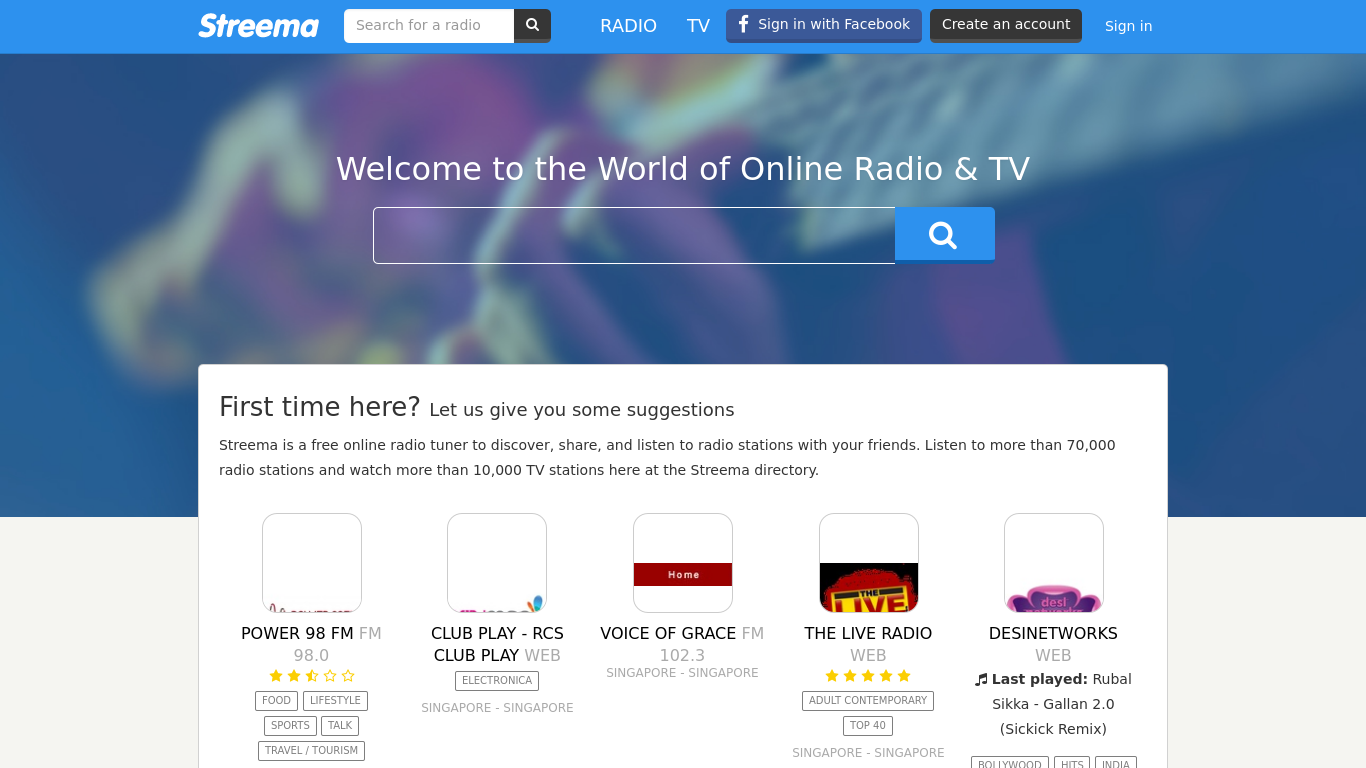Select the ELECTRONICA genre tag
The height and width of the screenshot is (768, 1366).
pos(497,681)
